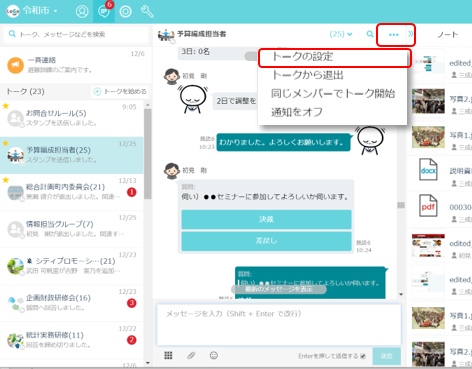This screenshot has height=369, width=472.
Task: Click the talk list scrollbar thumb
Action: [148, 154]
